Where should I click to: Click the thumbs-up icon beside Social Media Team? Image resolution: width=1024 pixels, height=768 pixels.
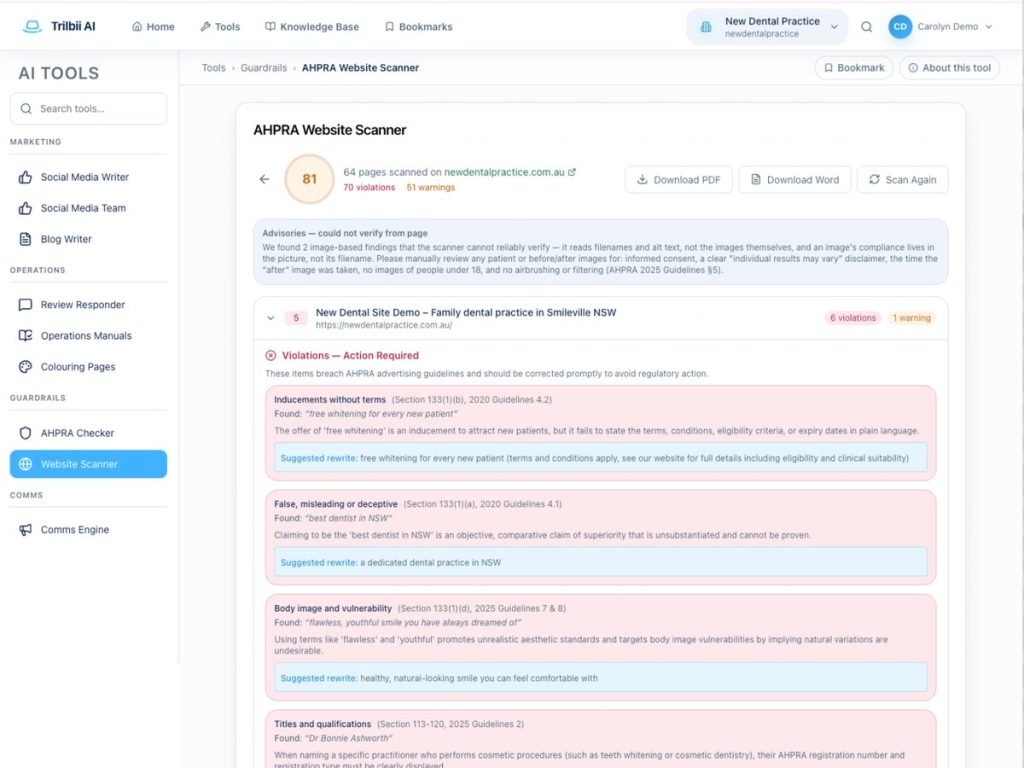[x=25, y=208]
